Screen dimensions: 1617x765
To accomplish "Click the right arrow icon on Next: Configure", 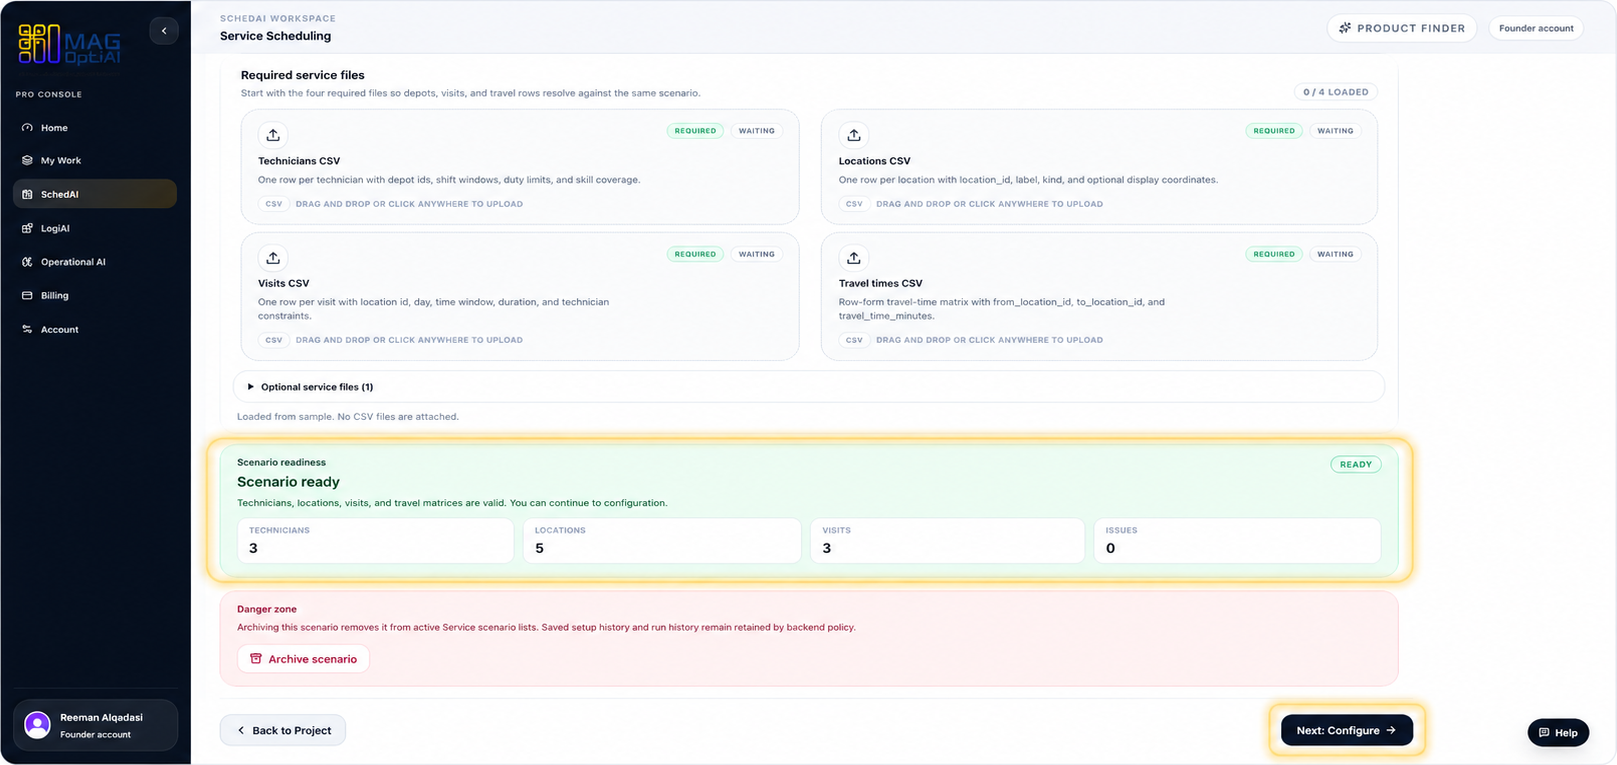I will 1391,730.
